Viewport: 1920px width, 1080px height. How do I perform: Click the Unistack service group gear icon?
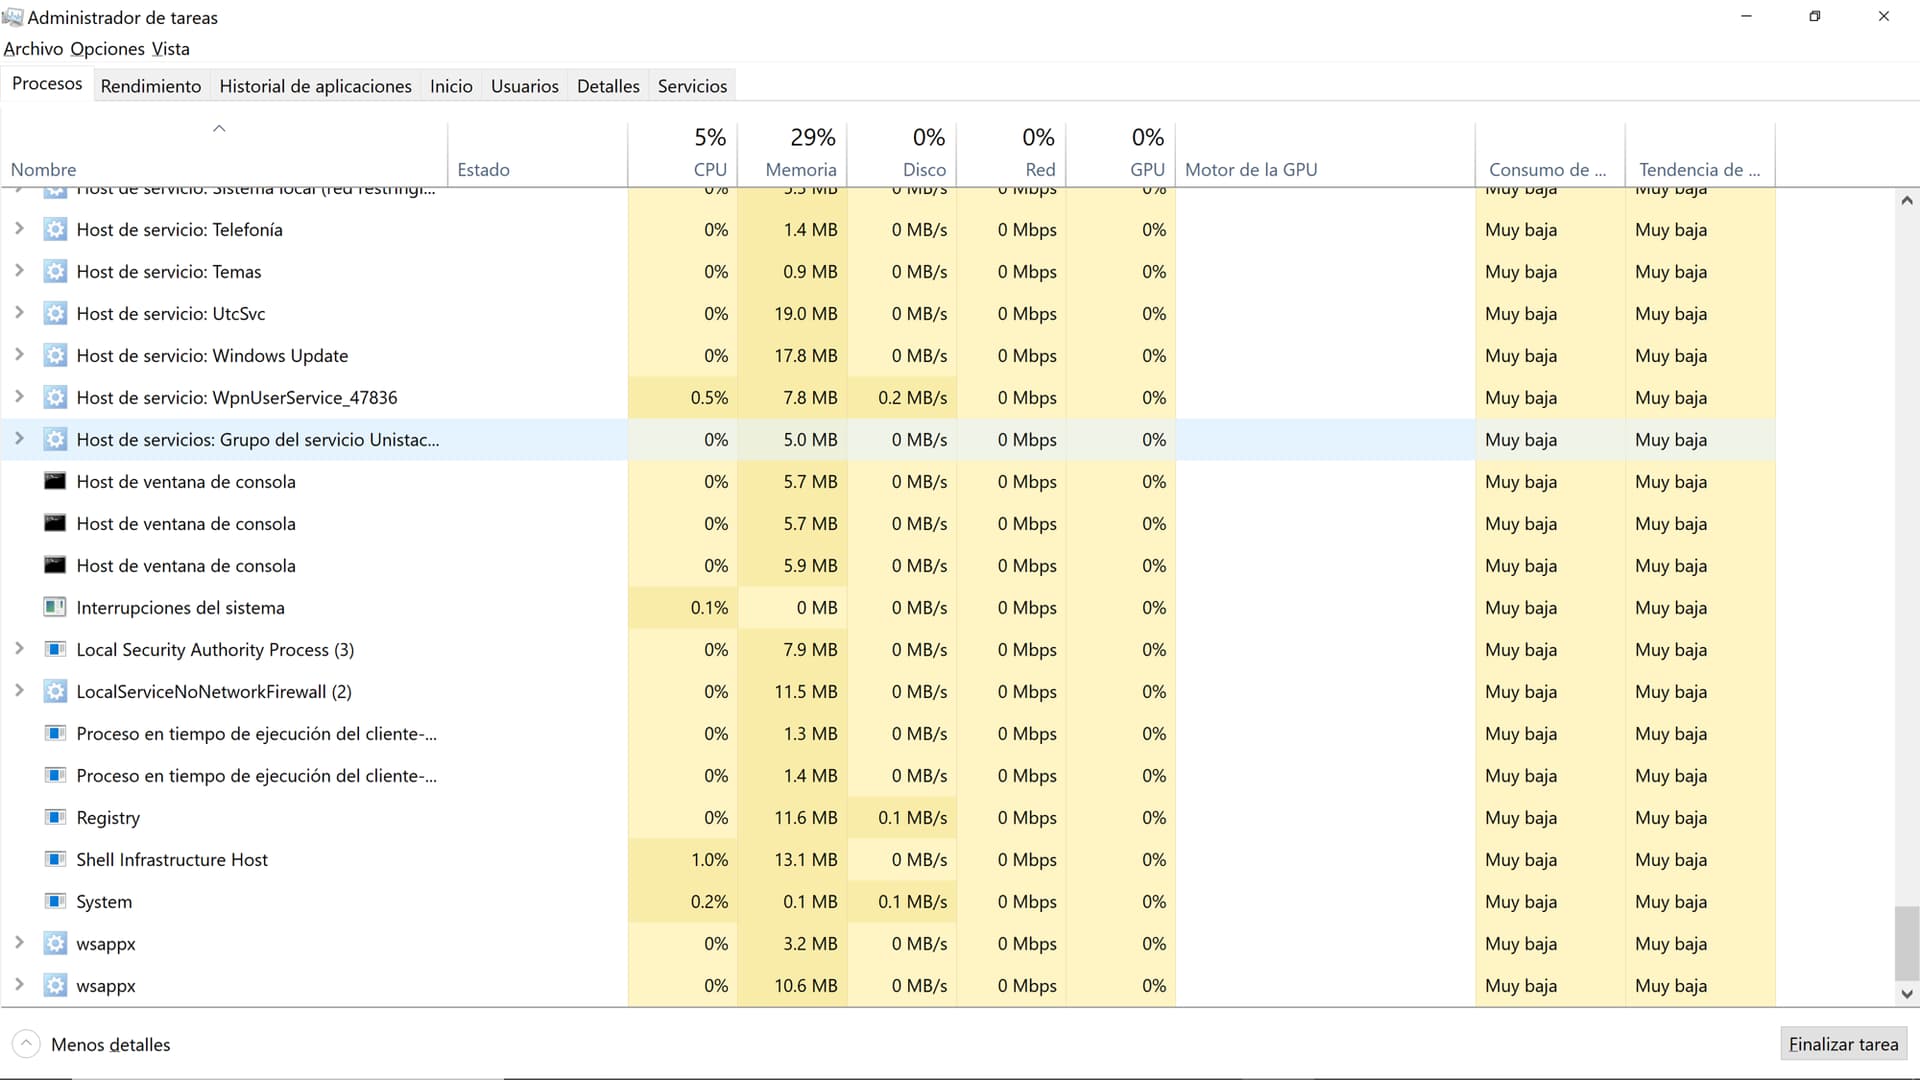coord(55,440)
